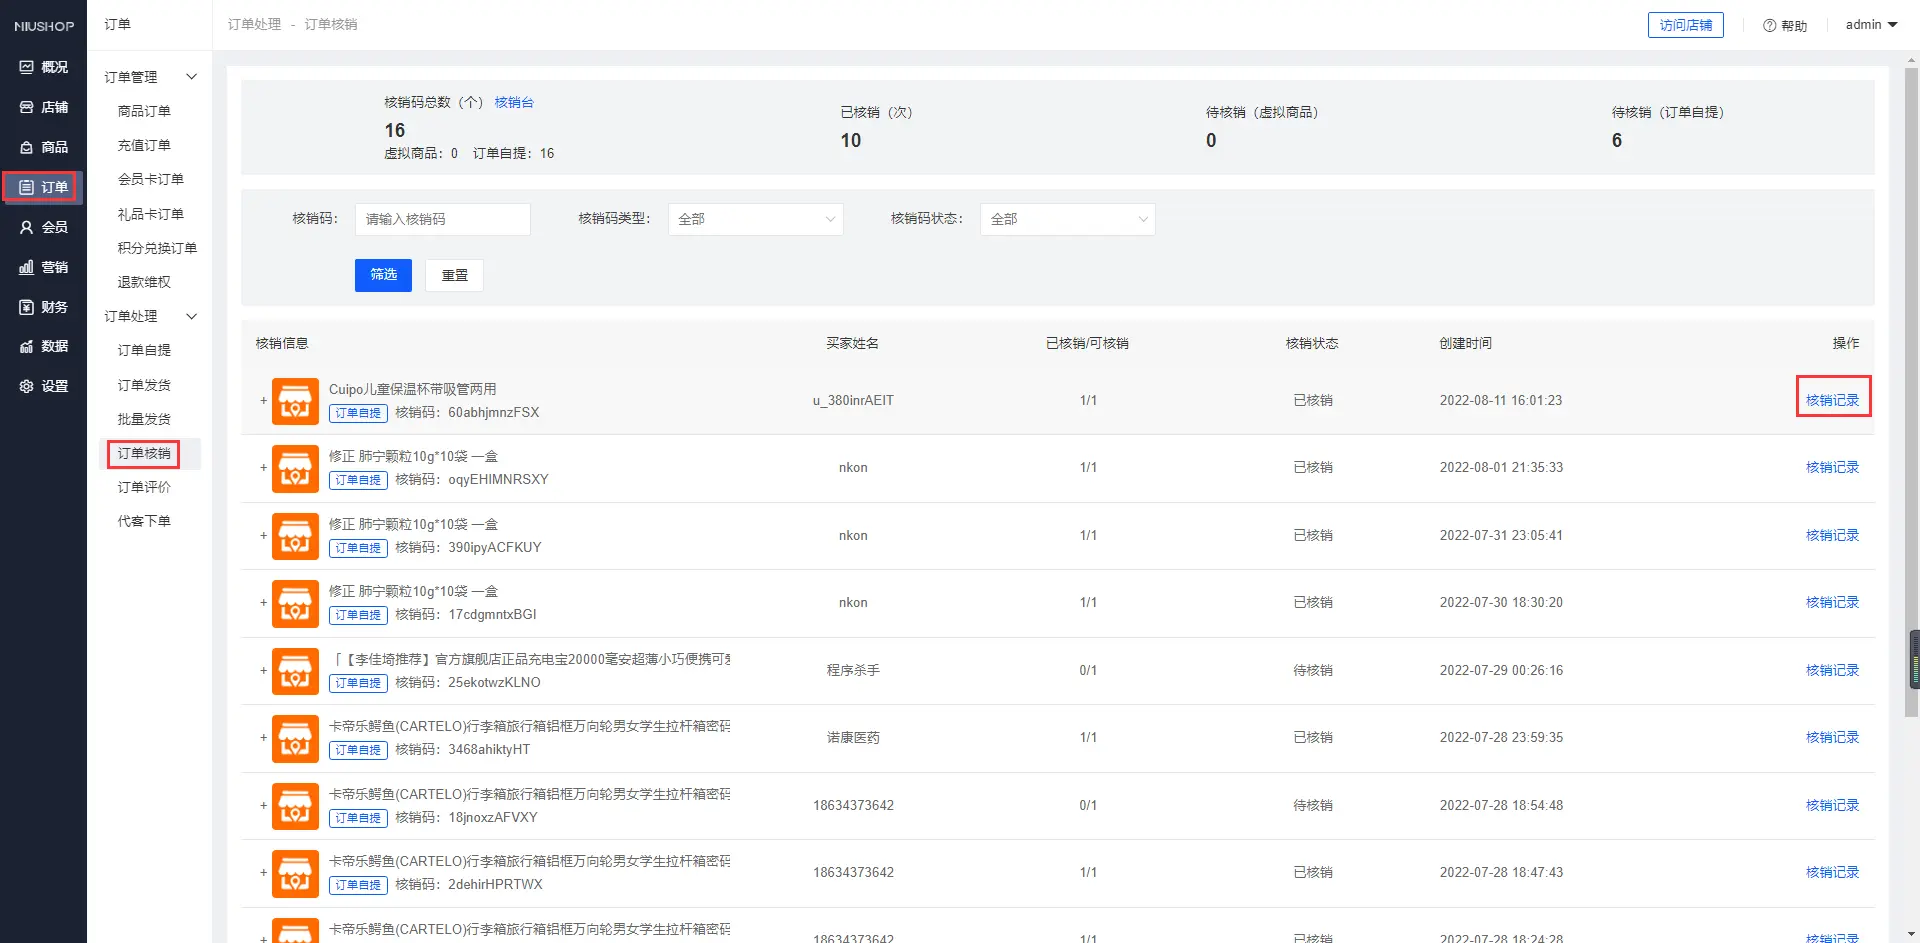Screen dimensions: 1920x943
Task: Select 退款维权 in the side menu
Action: pos(144,282)
